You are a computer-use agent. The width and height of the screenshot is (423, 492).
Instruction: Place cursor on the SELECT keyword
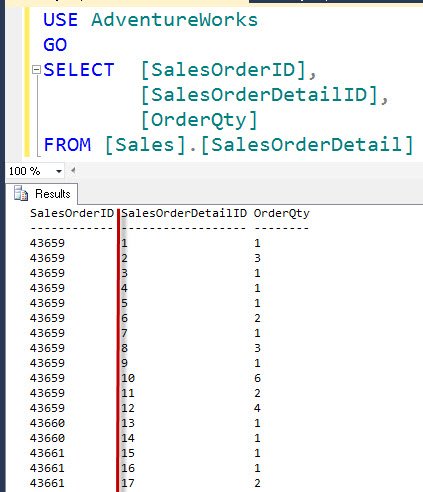79,70
